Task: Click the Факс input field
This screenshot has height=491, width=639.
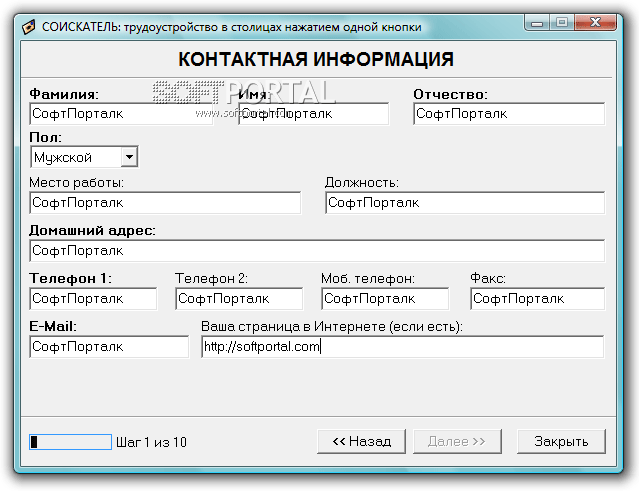Action: tap(537, 298)
